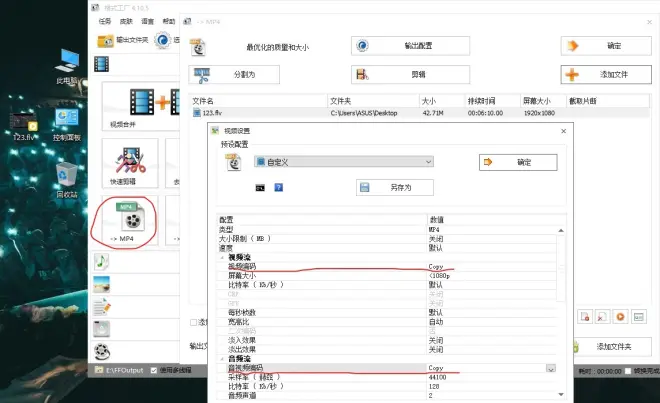Click the 添加文件 add file button

(606, 75)
